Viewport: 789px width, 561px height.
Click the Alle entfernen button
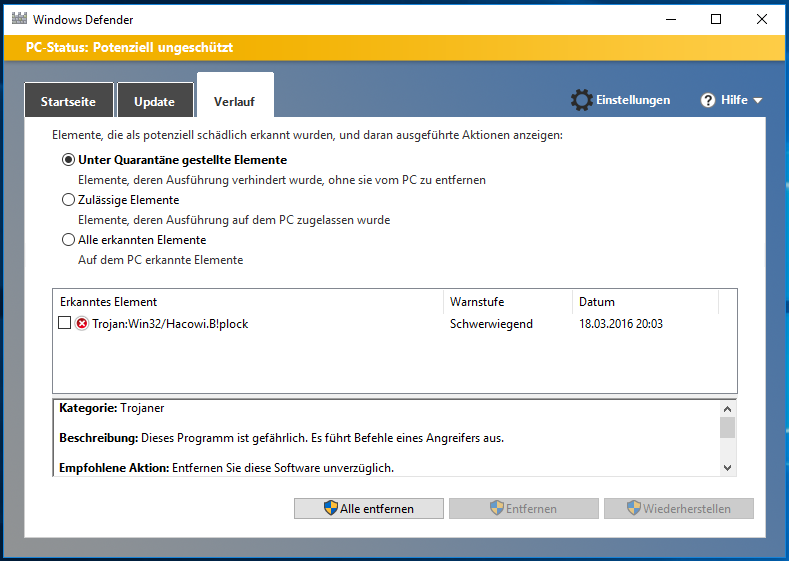369,509
